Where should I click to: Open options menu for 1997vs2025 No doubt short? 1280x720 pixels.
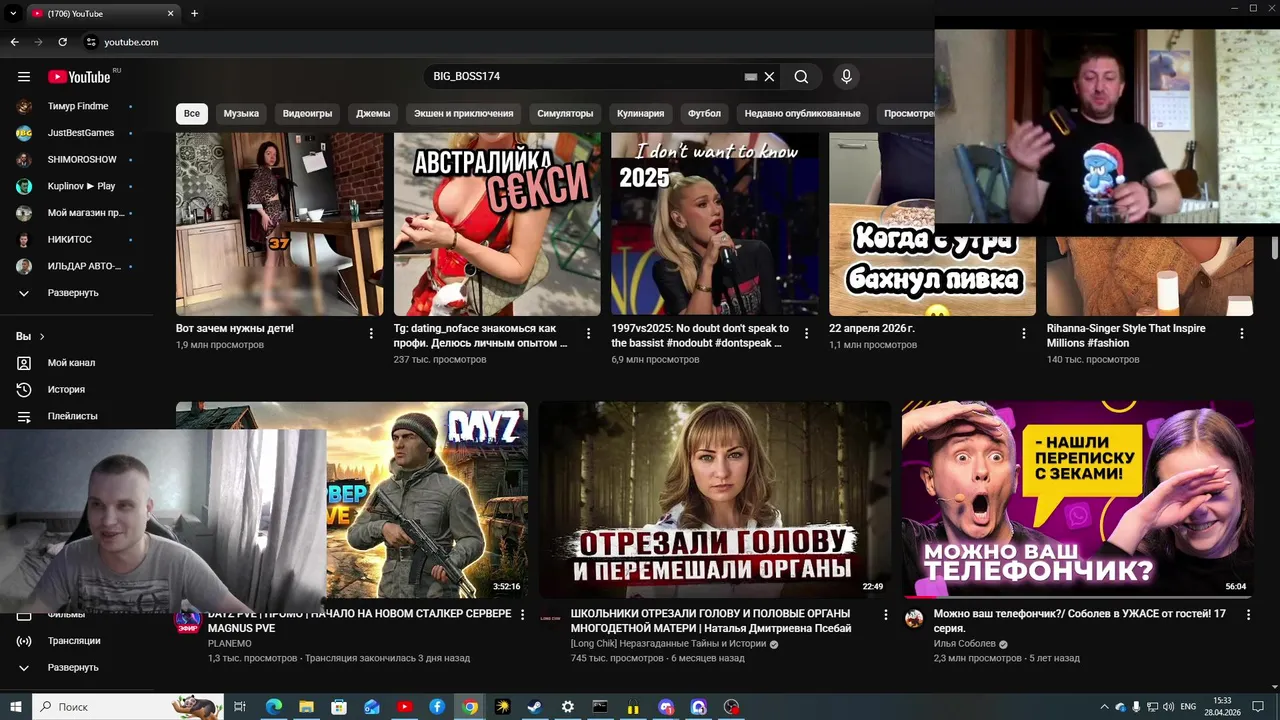click(x=806, y=333)
